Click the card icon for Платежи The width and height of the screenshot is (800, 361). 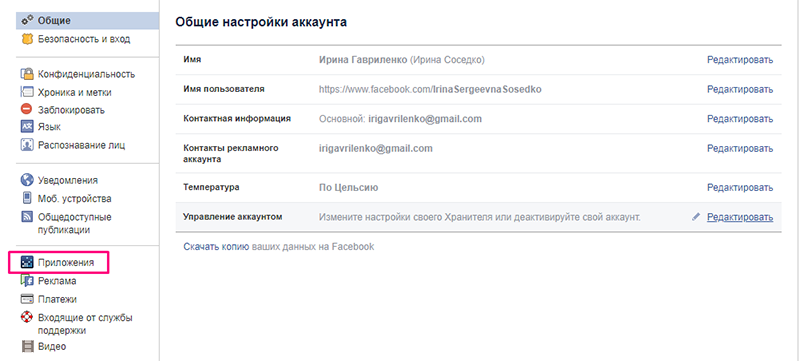tap(27, 299)
